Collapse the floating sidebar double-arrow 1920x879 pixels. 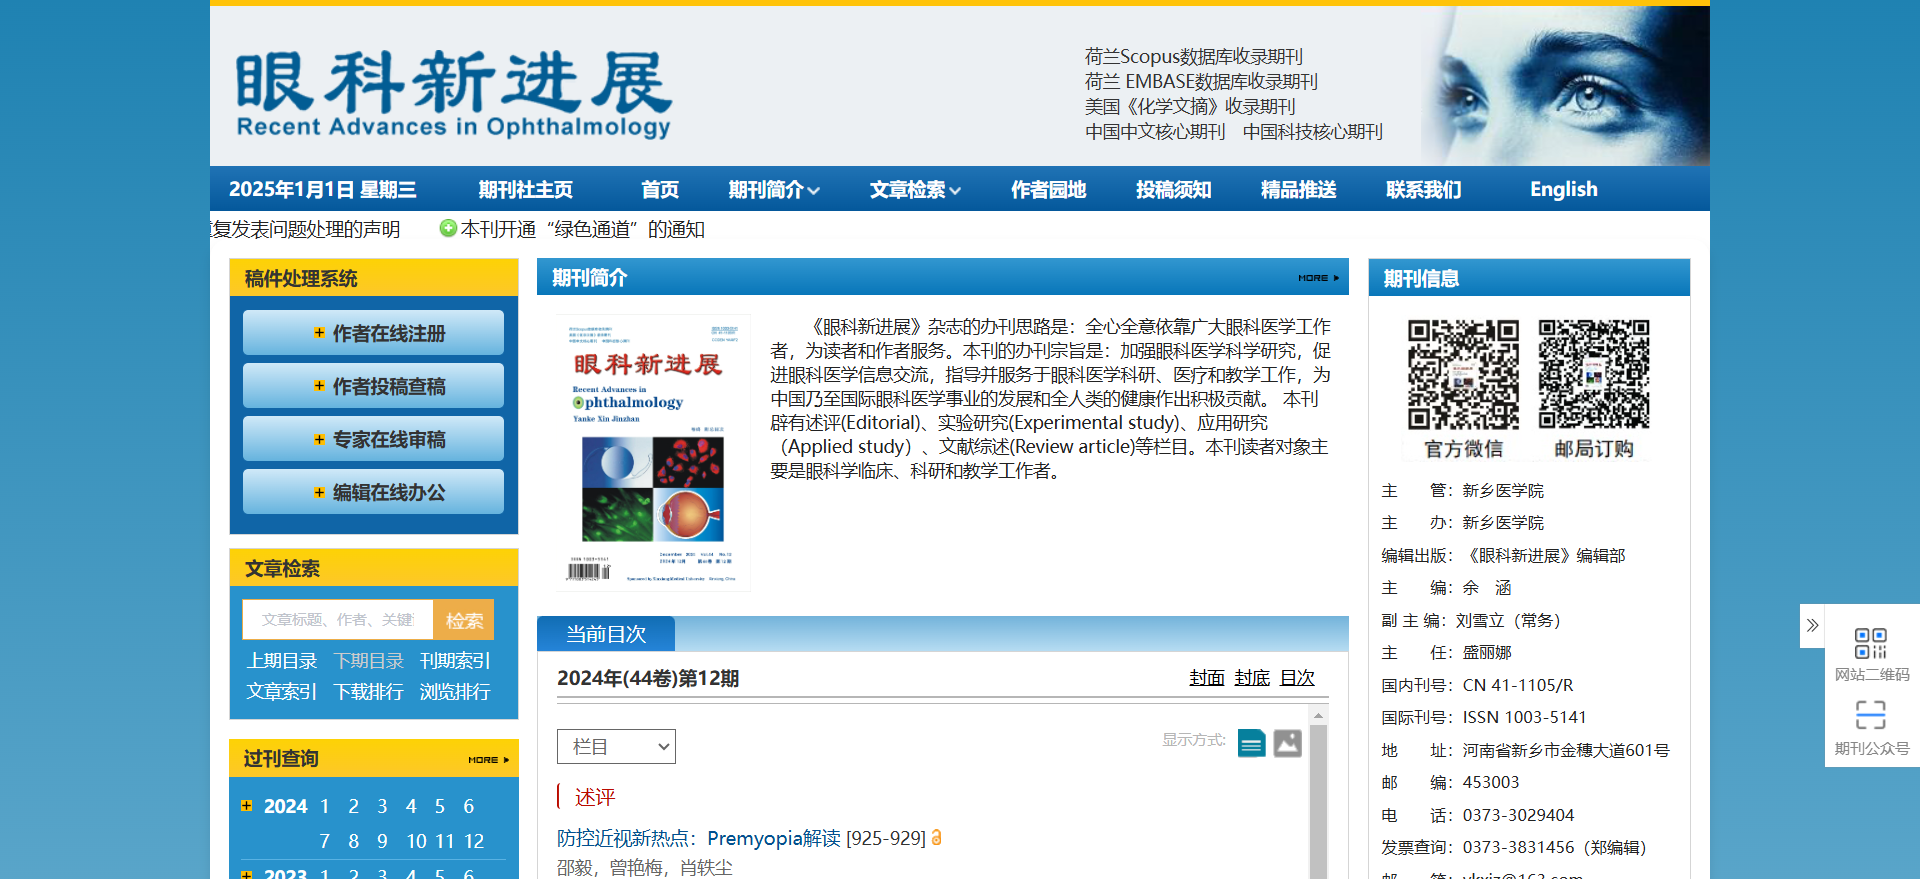(1812, 626)
